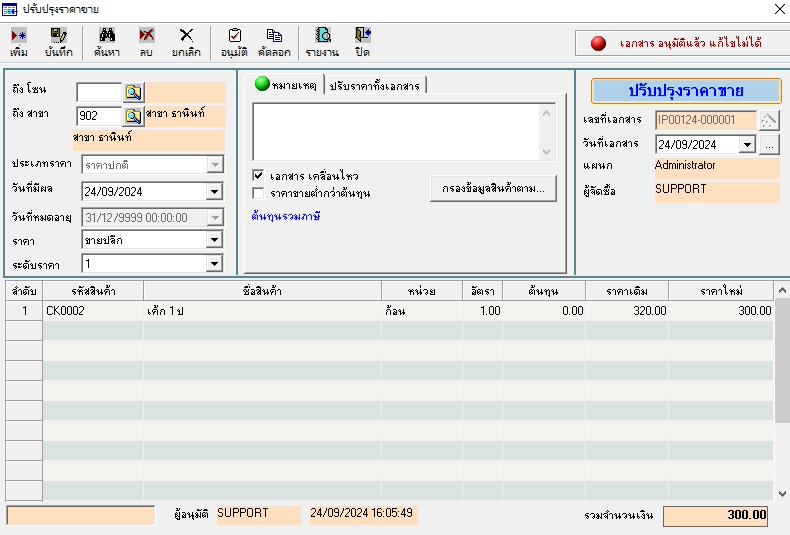Open the รายงาน (Report) toolbar icon
The width and height of the screenshot is (790, 535).
point(321,40)
